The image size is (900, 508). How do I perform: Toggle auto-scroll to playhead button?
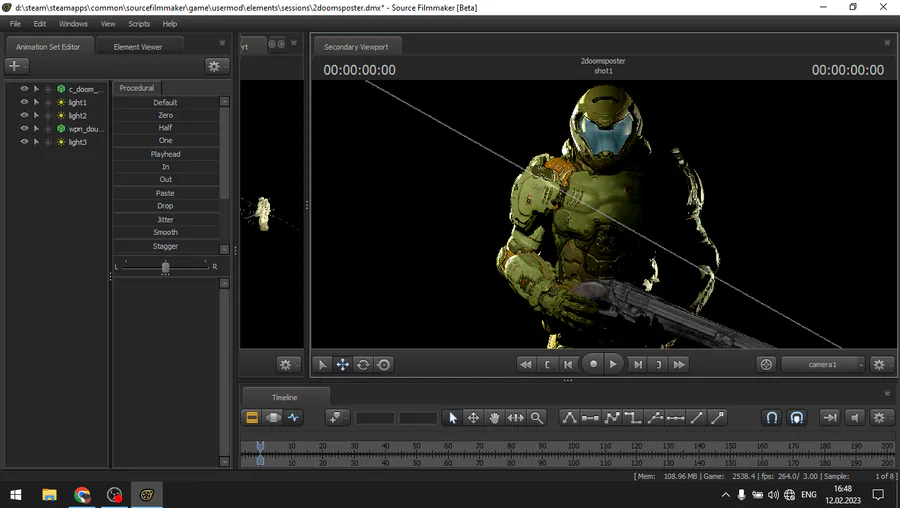829,418
